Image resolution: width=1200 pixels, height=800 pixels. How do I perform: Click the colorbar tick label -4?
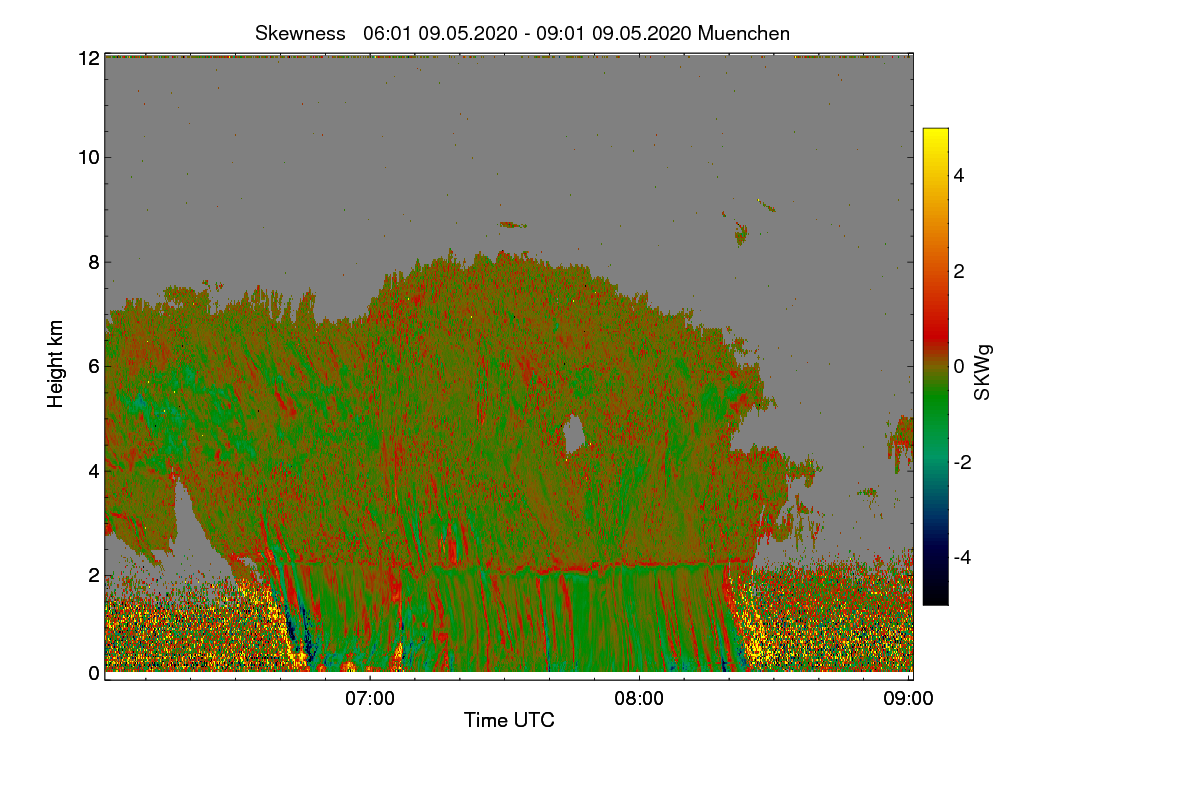point(962,557)
